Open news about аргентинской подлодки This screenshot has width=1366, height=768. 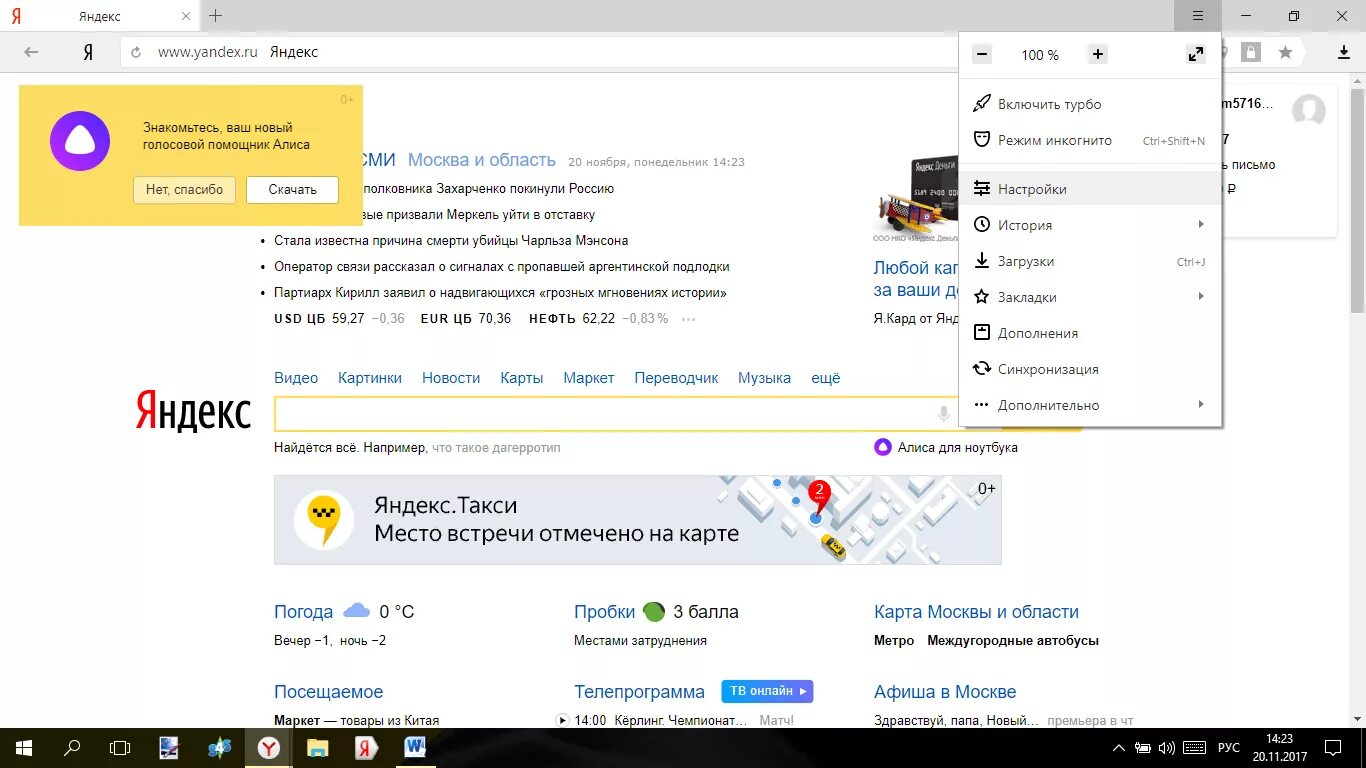pos(502,267)
